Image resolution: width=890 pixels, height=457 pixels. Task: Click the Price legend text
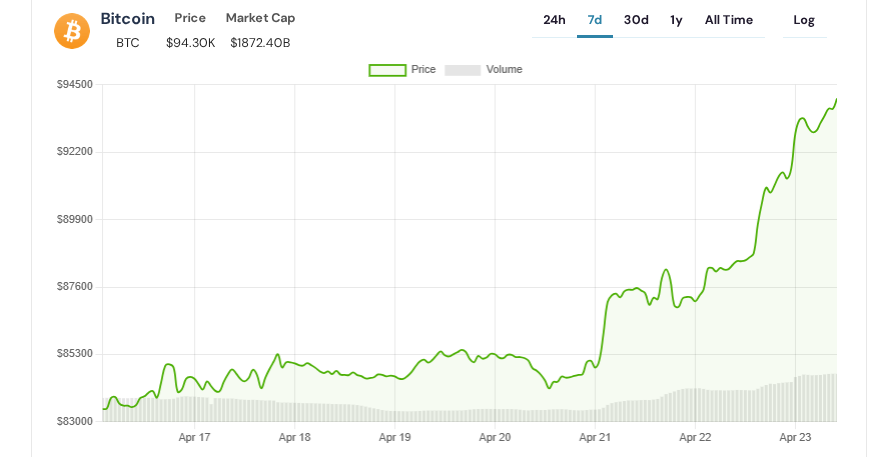point(423,69)
